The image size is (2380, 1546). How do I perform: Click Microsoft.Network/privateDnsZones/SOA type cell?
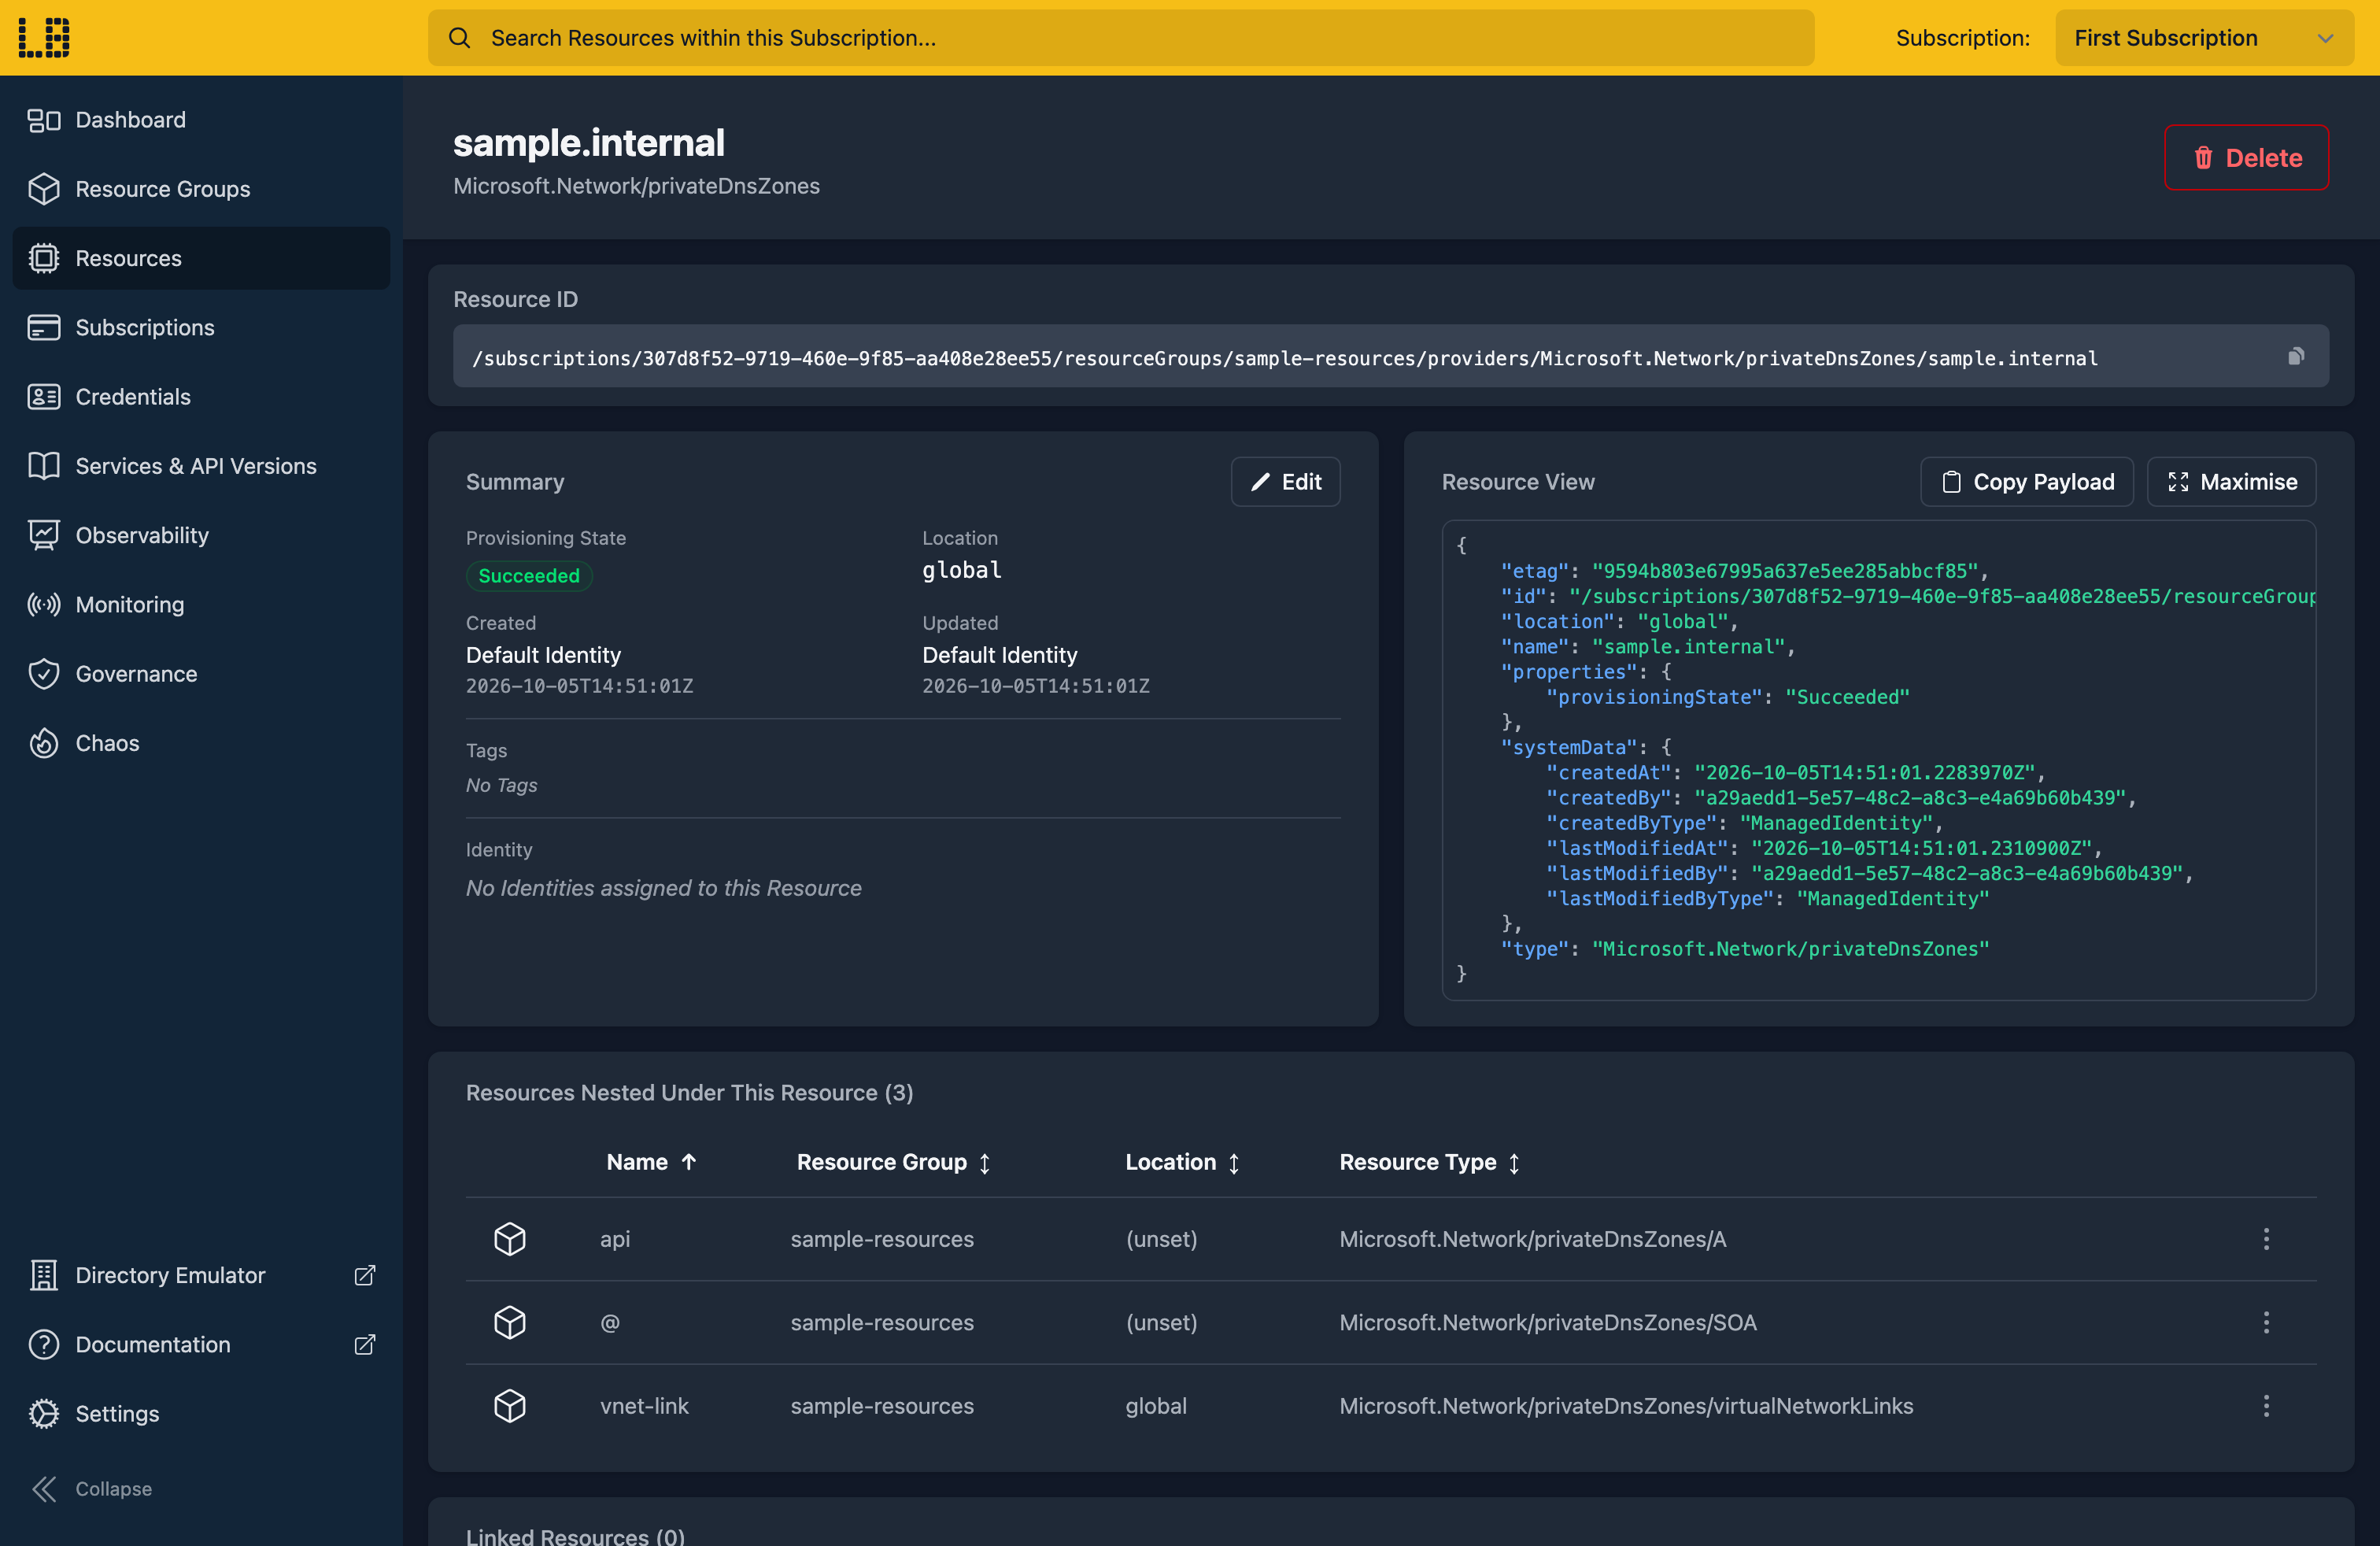pyautogui.click(x=1548, y=1322)
